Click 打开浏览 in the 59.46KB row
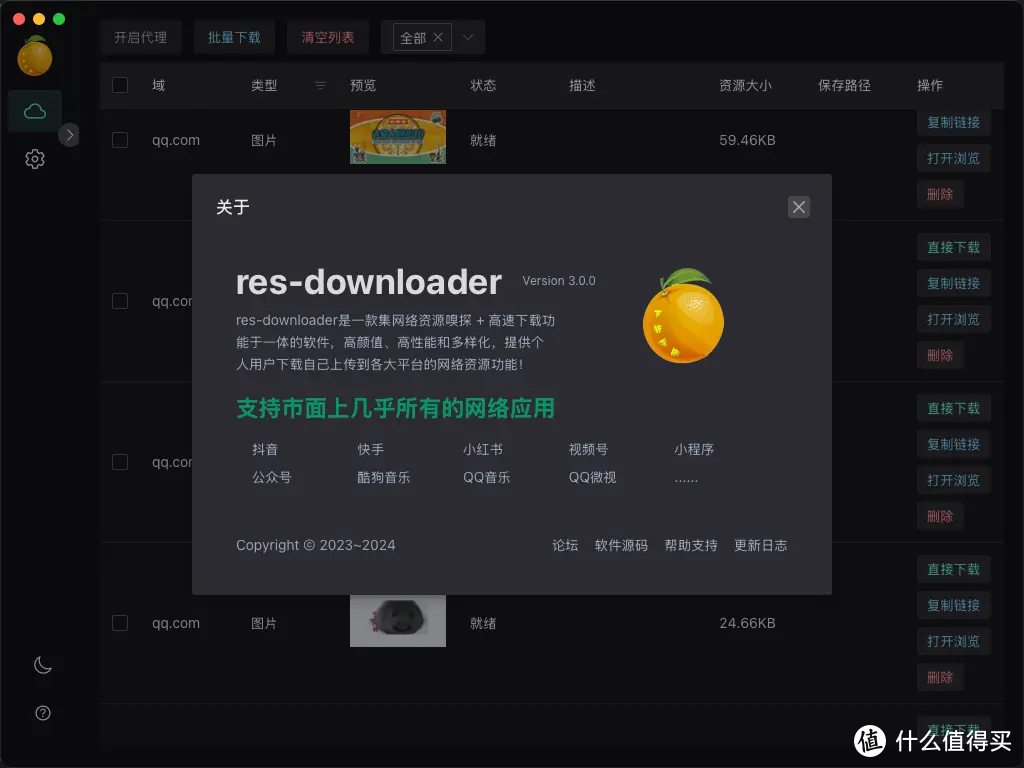The height and width of the screenshot is (768, 1024). click(x=953, y=158)
